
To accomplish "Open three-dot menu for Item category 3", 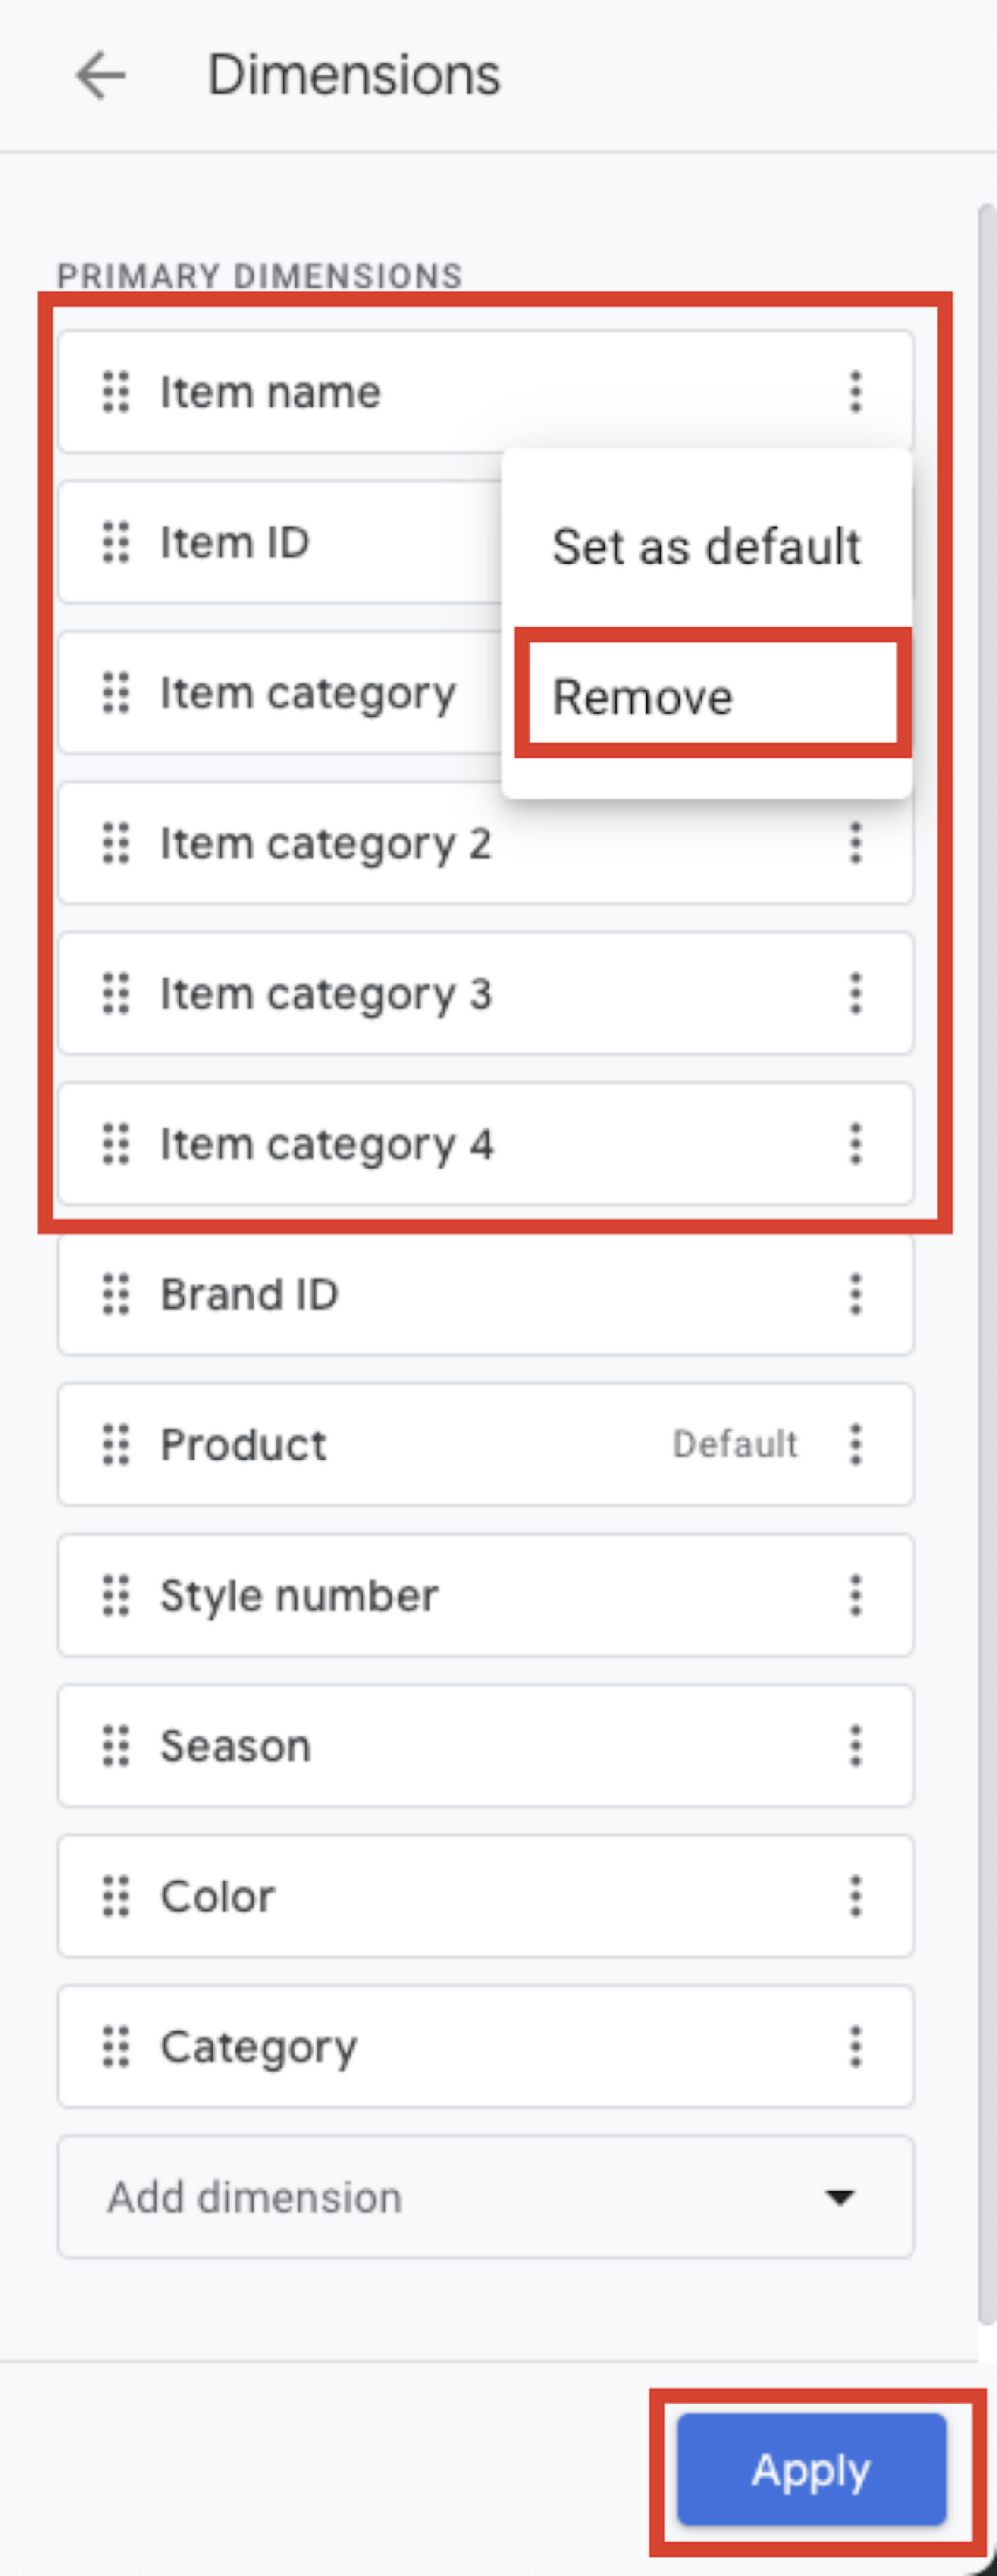I will (x=855, y=993).
